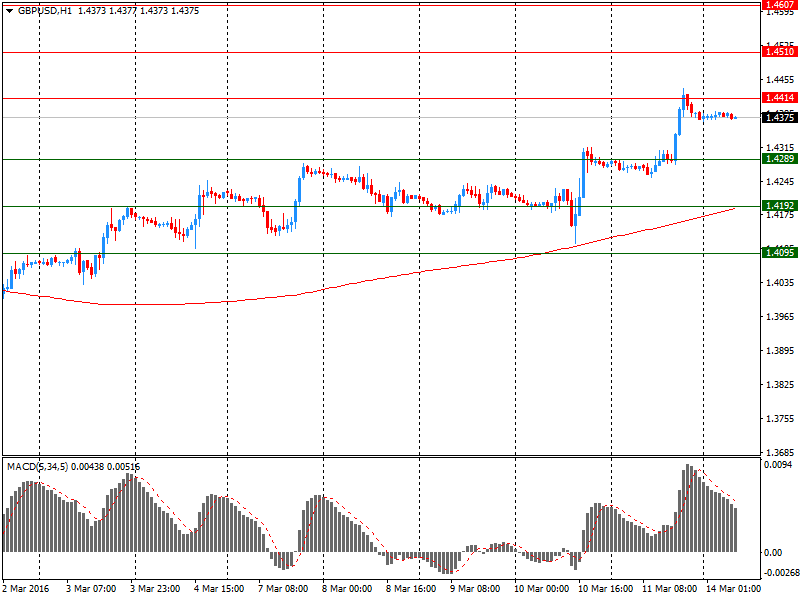Click the 1.4510 resistance price label
The width and height of the screenshot is (800, 600).
(x=780, y=52)
